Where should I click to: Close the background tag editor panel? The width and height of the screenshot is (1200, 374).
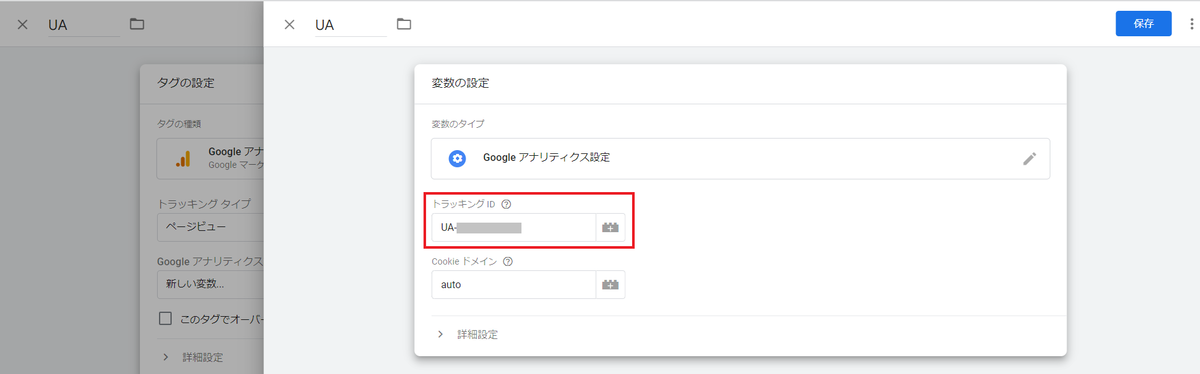[23, 24]
